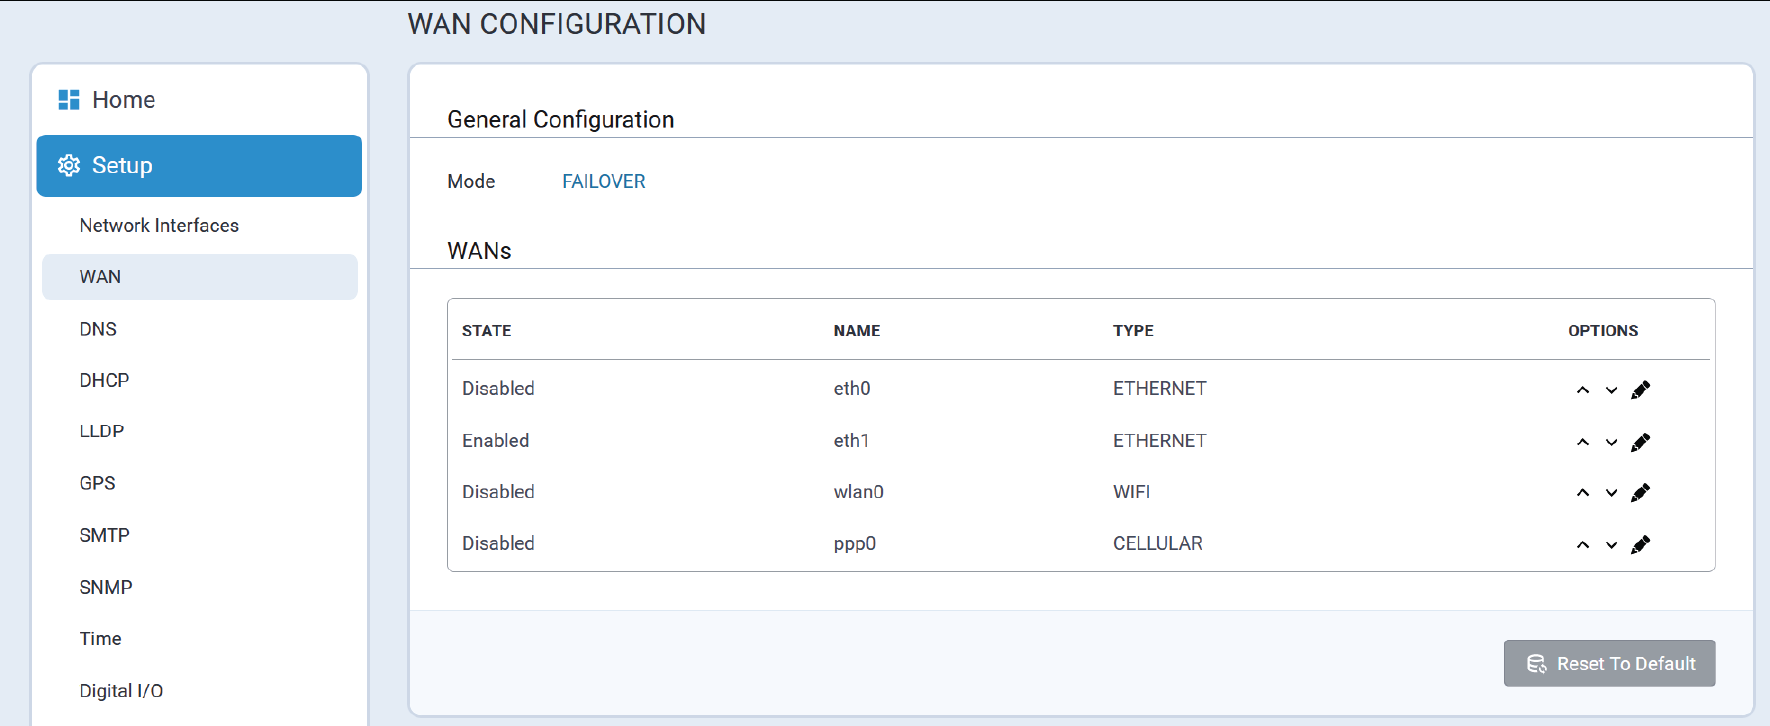Move eth1 up in priority
The image size is (1770, 726).
(1583, 442)
